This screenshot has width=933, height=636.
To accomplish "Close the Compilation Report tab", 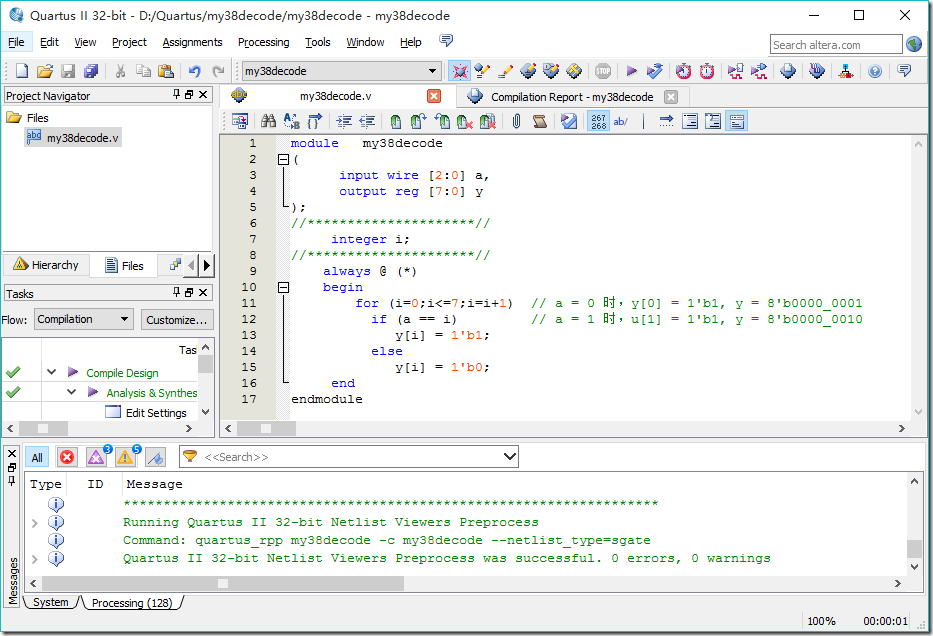I will click(x=671, y=97).
